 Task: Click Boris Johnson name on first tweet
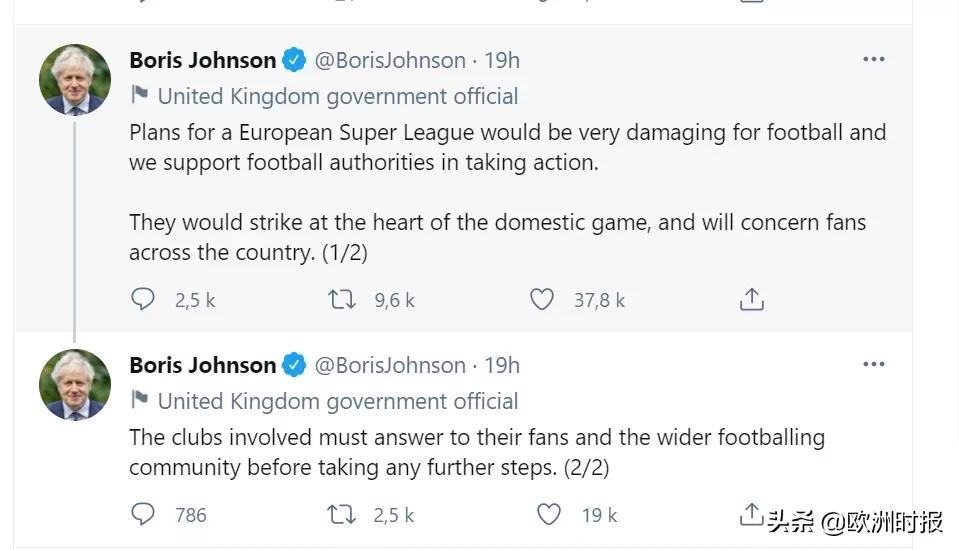(202, 60)
